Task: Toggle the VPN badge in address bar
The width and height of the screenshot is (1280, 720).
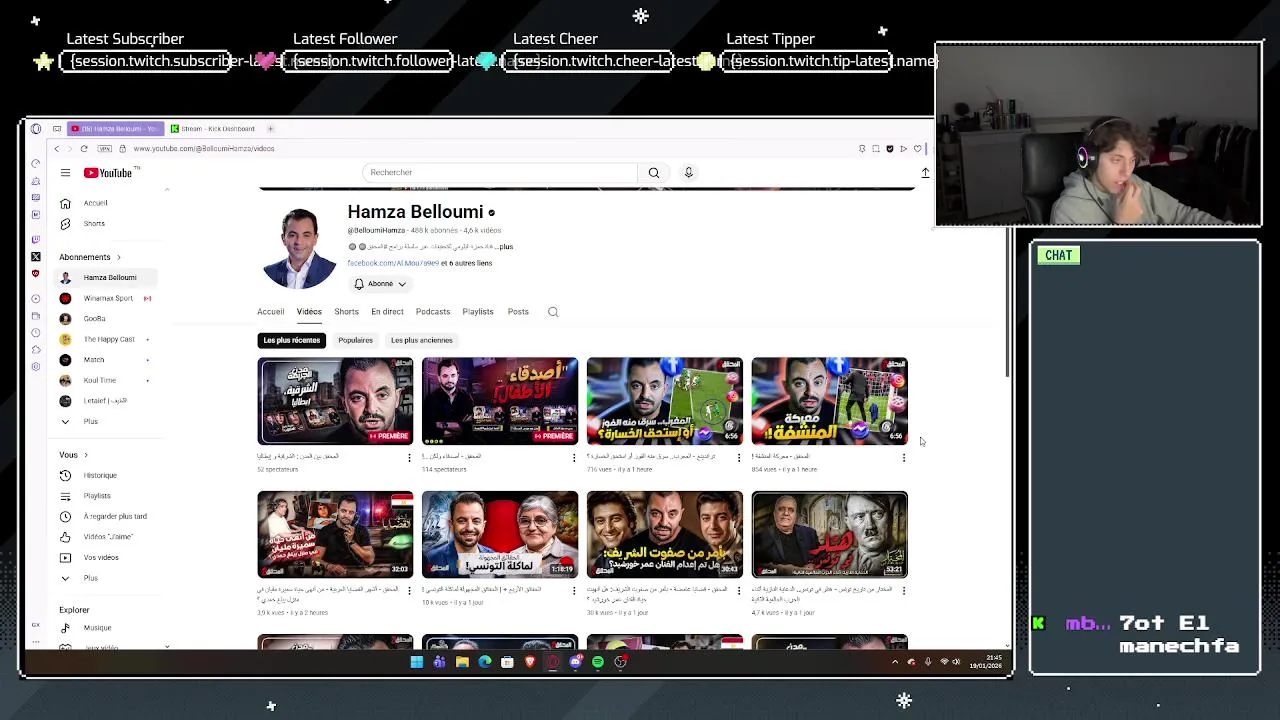Action: [x=104, y=149]
